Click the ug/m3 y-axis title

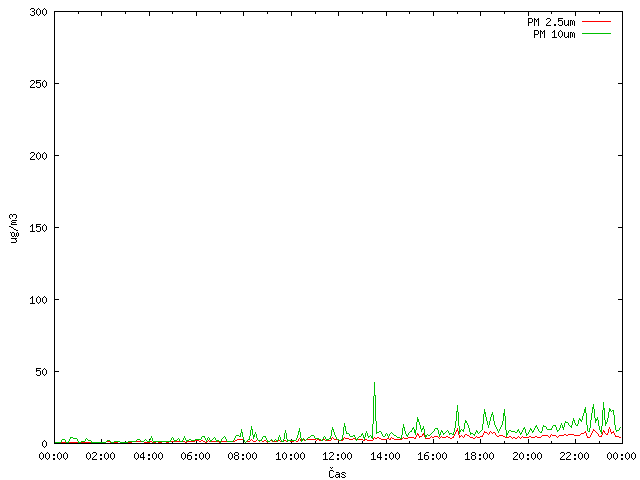(x=14, y=228)
